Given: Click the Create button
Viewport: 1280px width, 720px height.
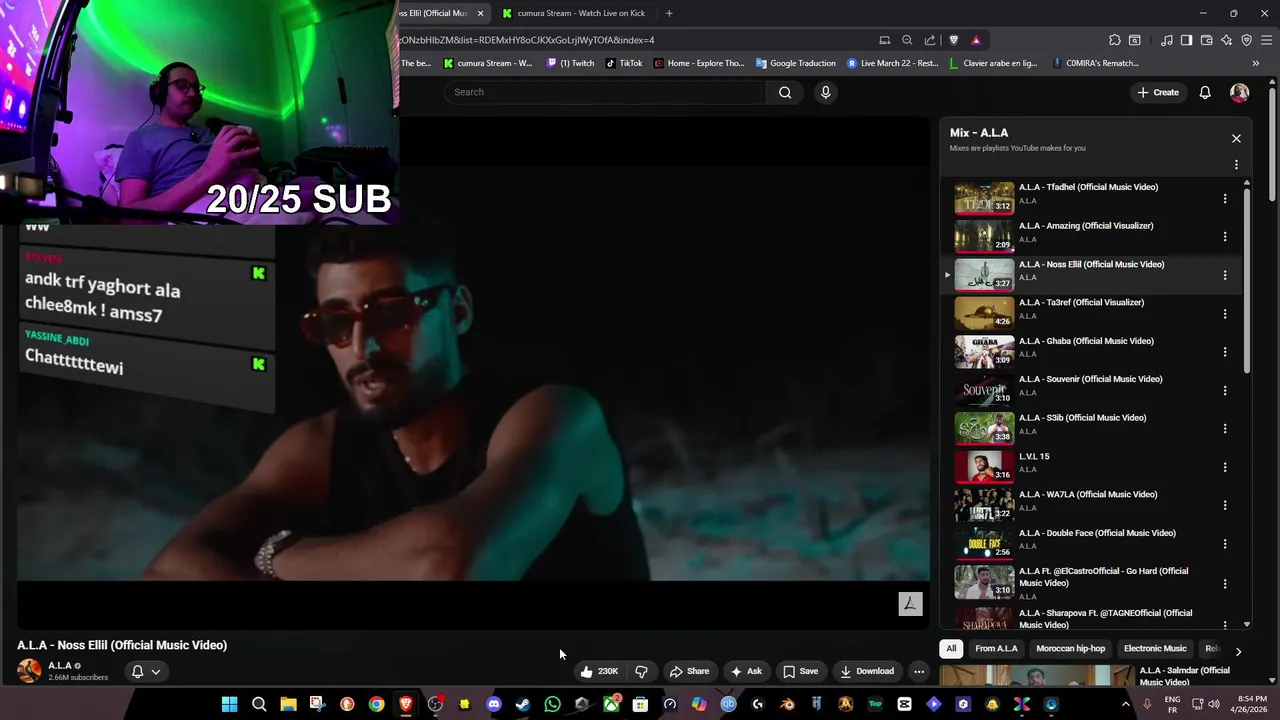Looking at the screenshot, I should (1158, 92).
